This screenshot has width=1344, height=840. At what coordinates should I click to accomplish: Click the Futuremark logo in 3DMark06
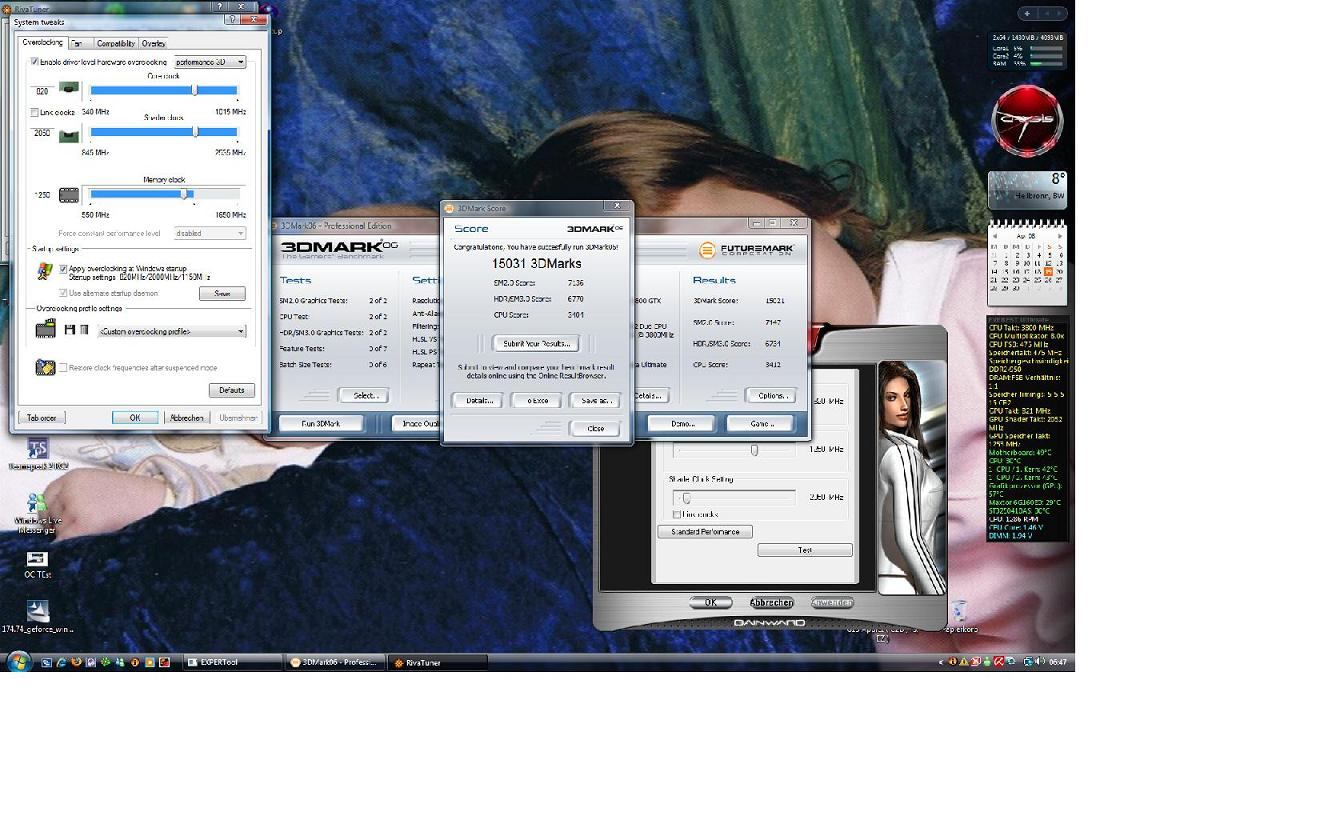(747, 250)
